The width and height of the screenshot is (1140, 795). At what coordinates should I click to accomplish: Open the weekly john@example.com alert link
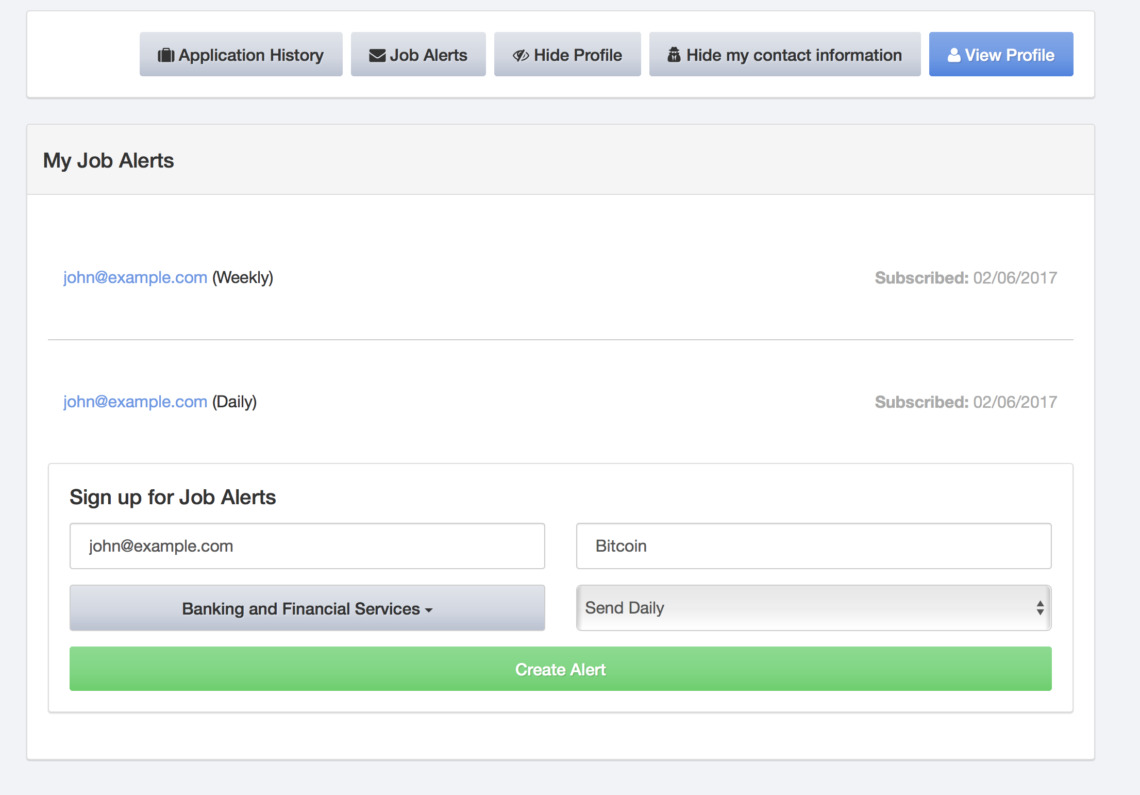coord(135,277)
